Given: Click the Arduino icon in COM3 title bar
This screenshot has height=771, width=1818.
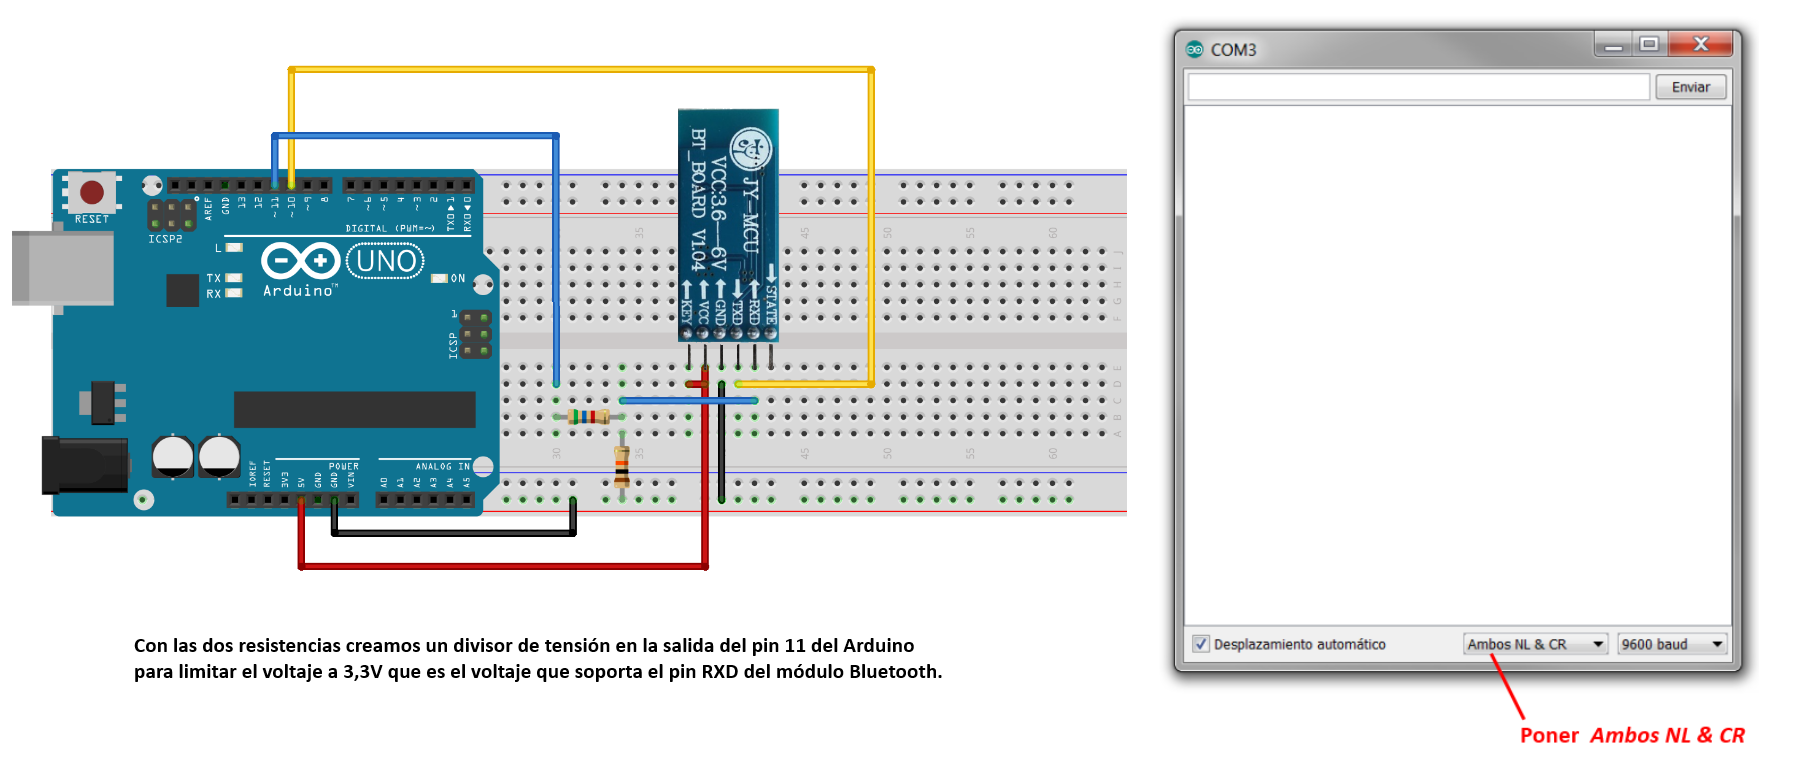Looking at the screenshot, I should (1194, 49).
